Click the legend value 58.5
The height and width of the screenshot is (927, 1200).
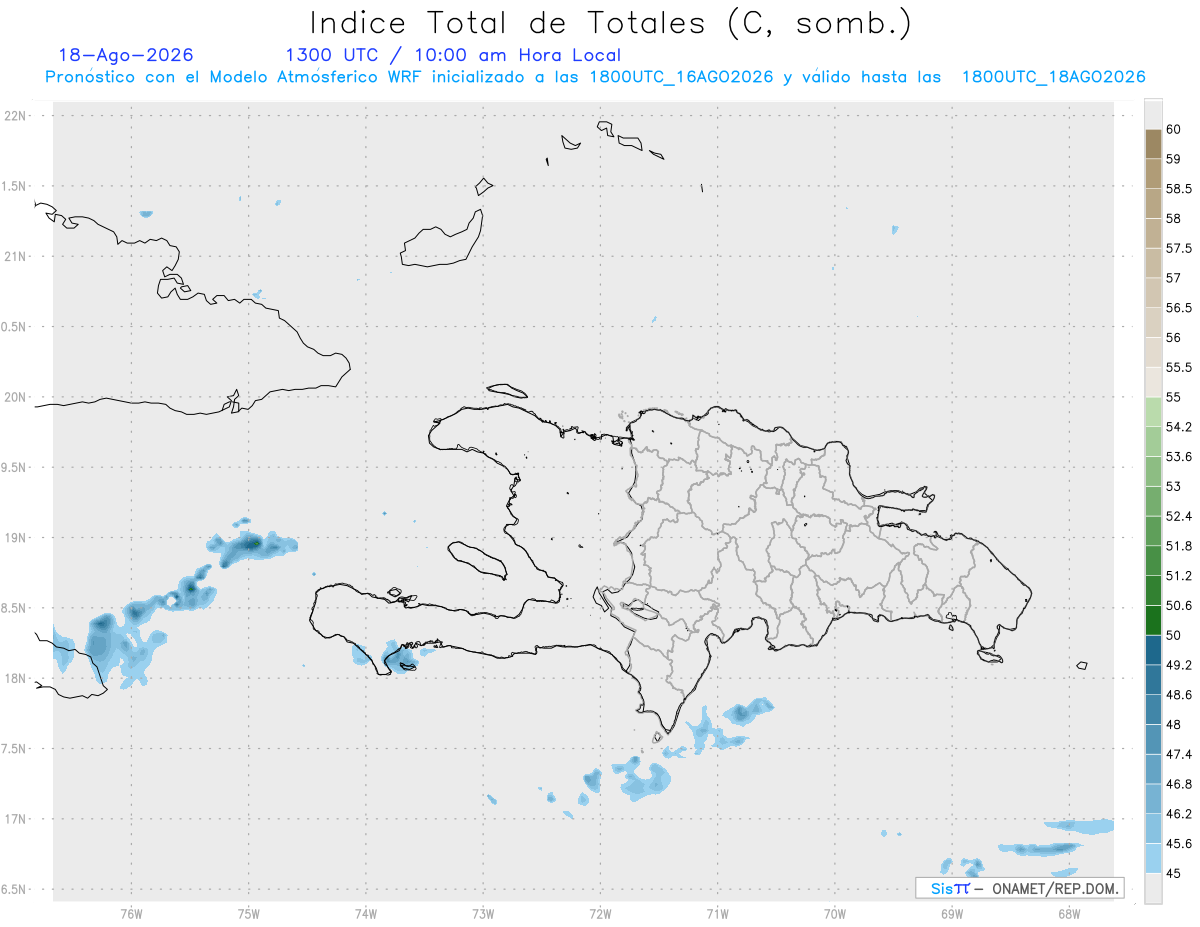(x=1178, y=189)
